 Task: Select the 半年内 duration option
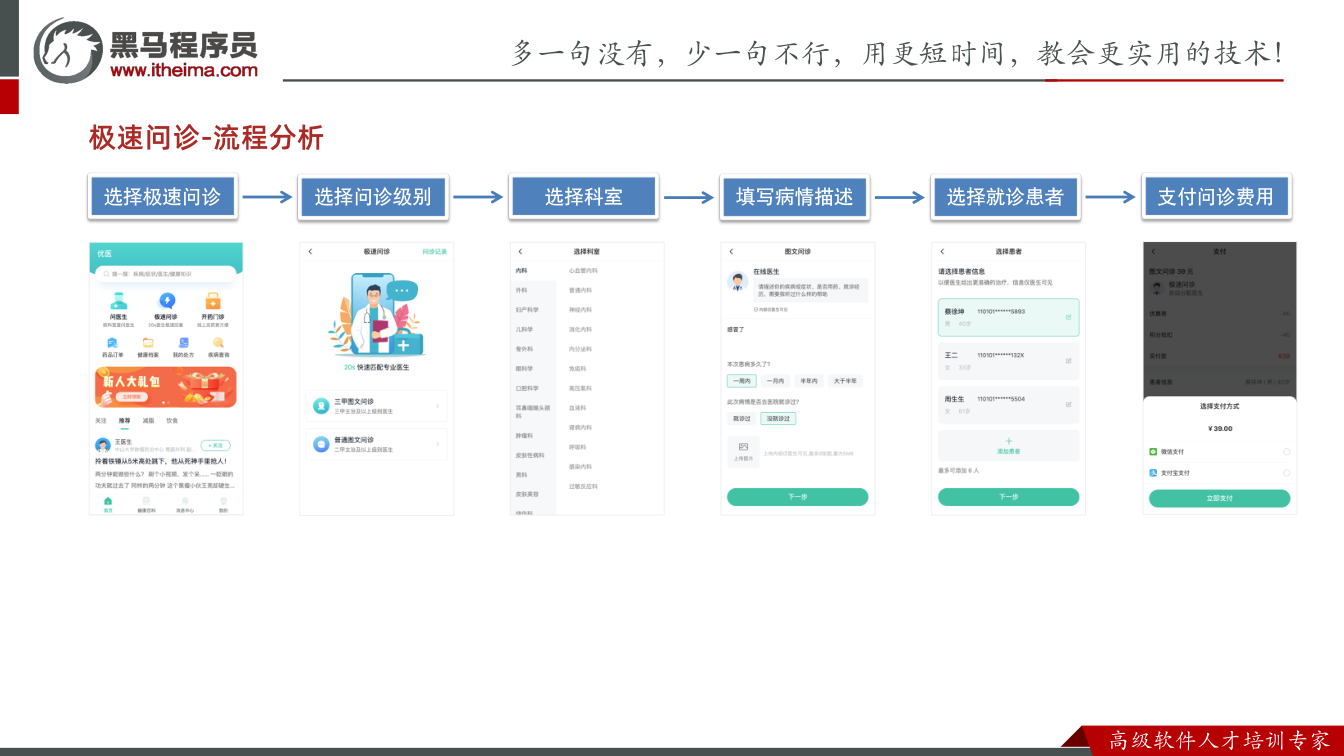(809, 381)
